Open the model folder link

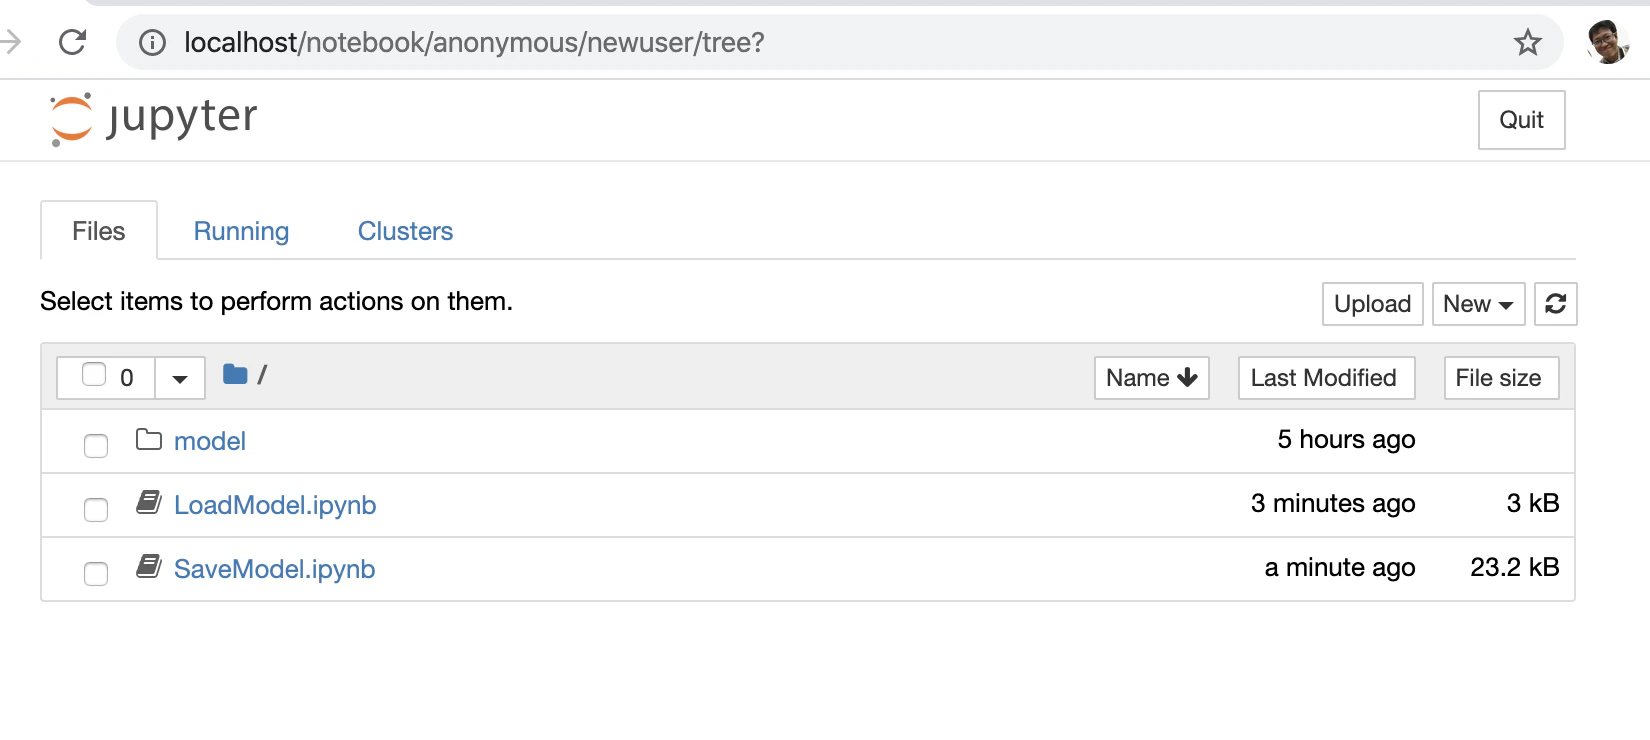point(210,441)
